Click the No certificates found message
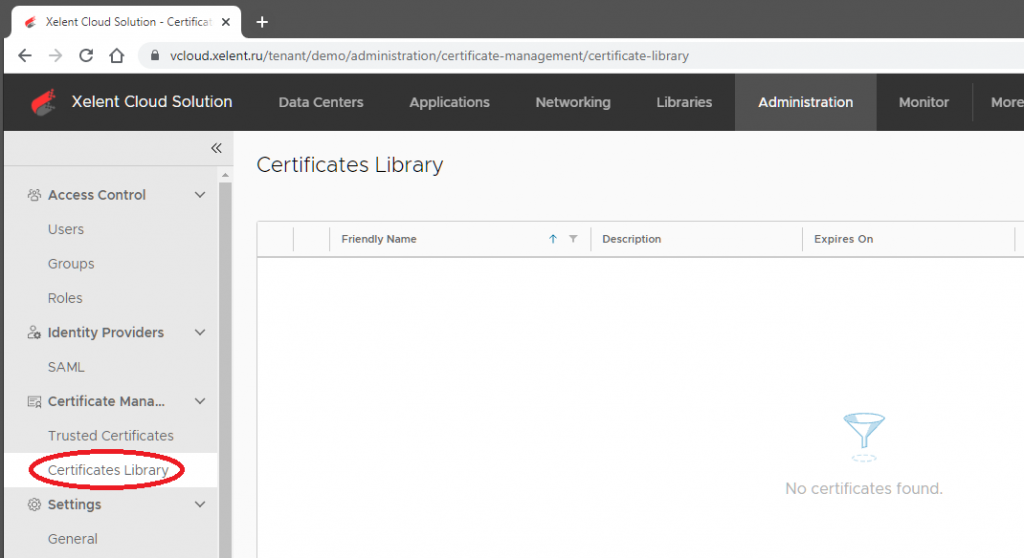The height and width of the screenshot is (558, 1024). tap(863, 489)
